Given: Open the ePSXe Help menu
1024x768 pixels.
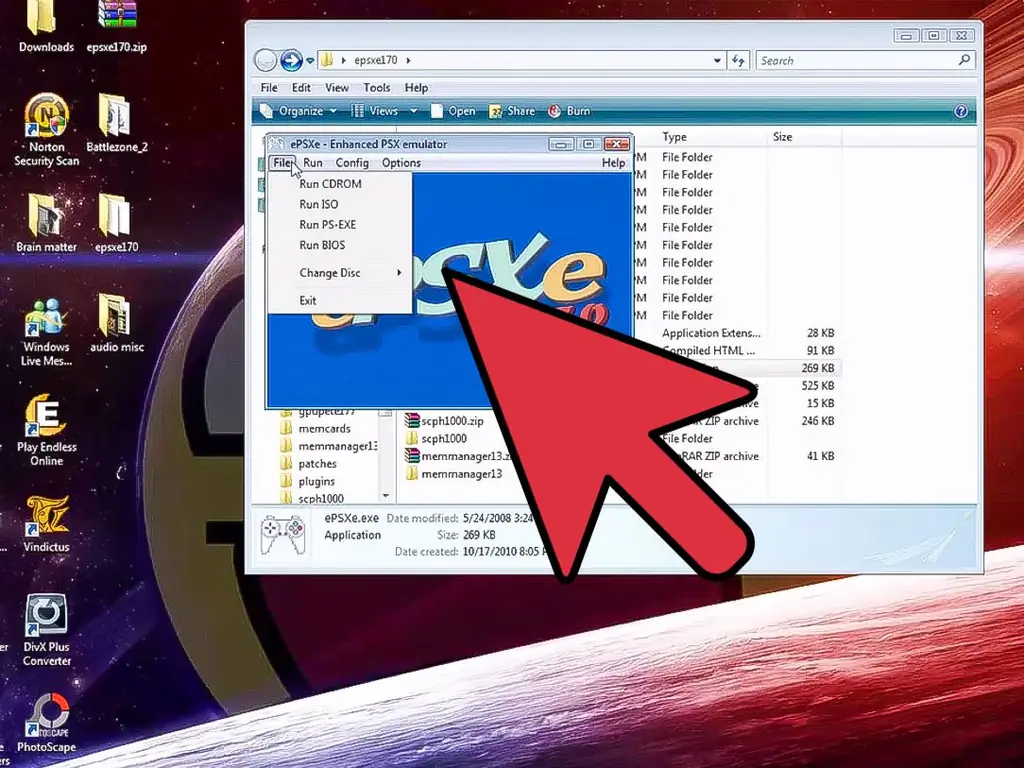Looking at the screenshot, I should [613, 163].
